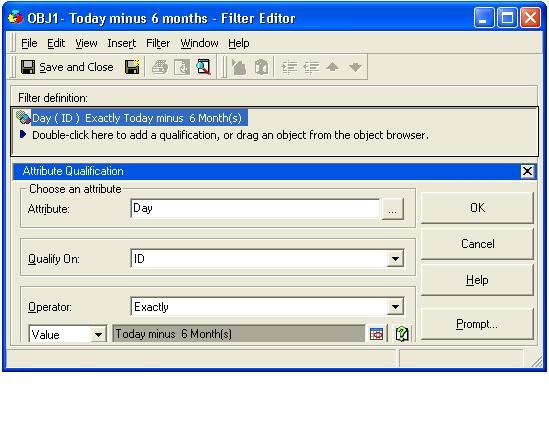Click the OK button
This screenshot has height=445, width=549.
[477, 208]
